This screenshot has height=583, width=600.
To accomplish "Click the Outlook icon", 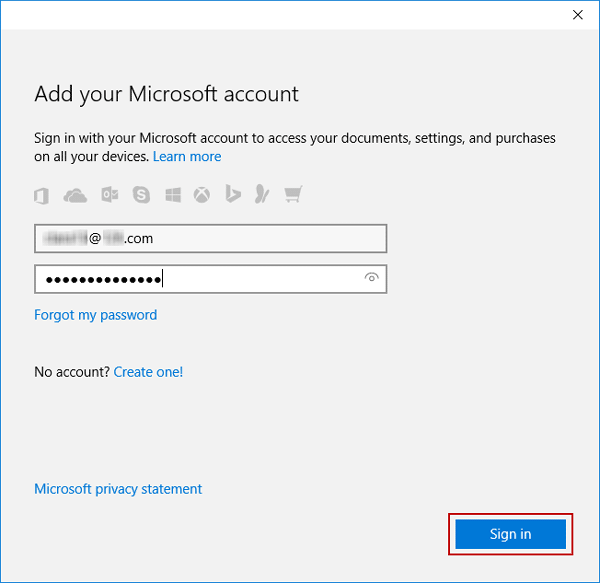I will pyautogui.click(x=110, y=195).
